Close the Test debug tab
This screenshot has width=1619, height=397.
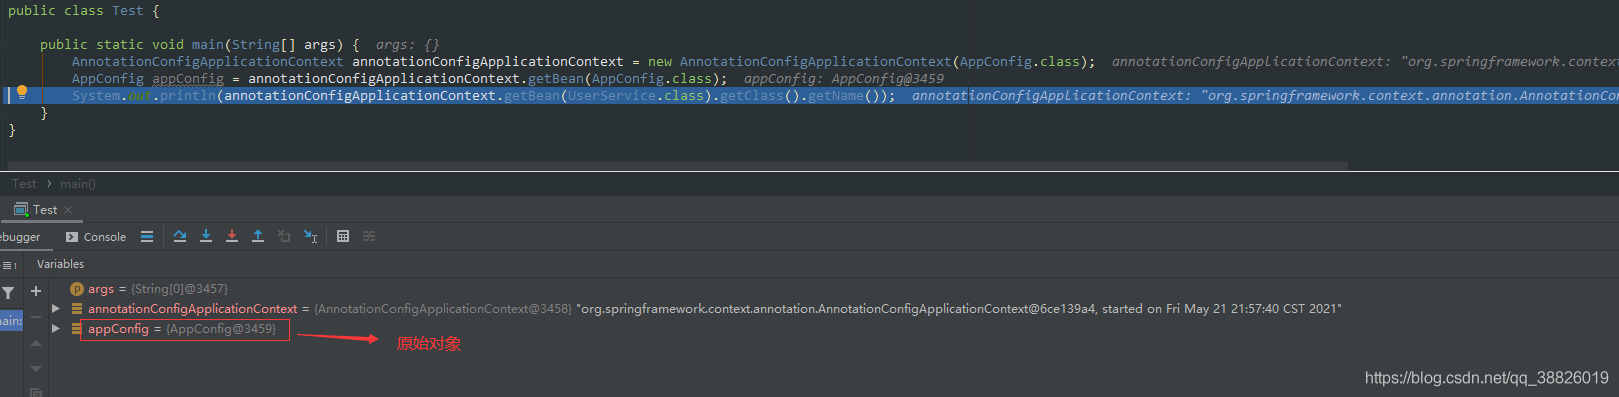(68, 210)
